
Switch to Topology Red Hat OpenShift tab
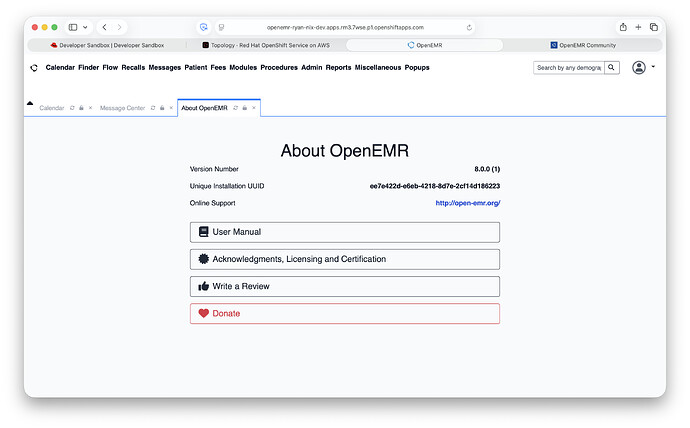click(x=266, y=45)
